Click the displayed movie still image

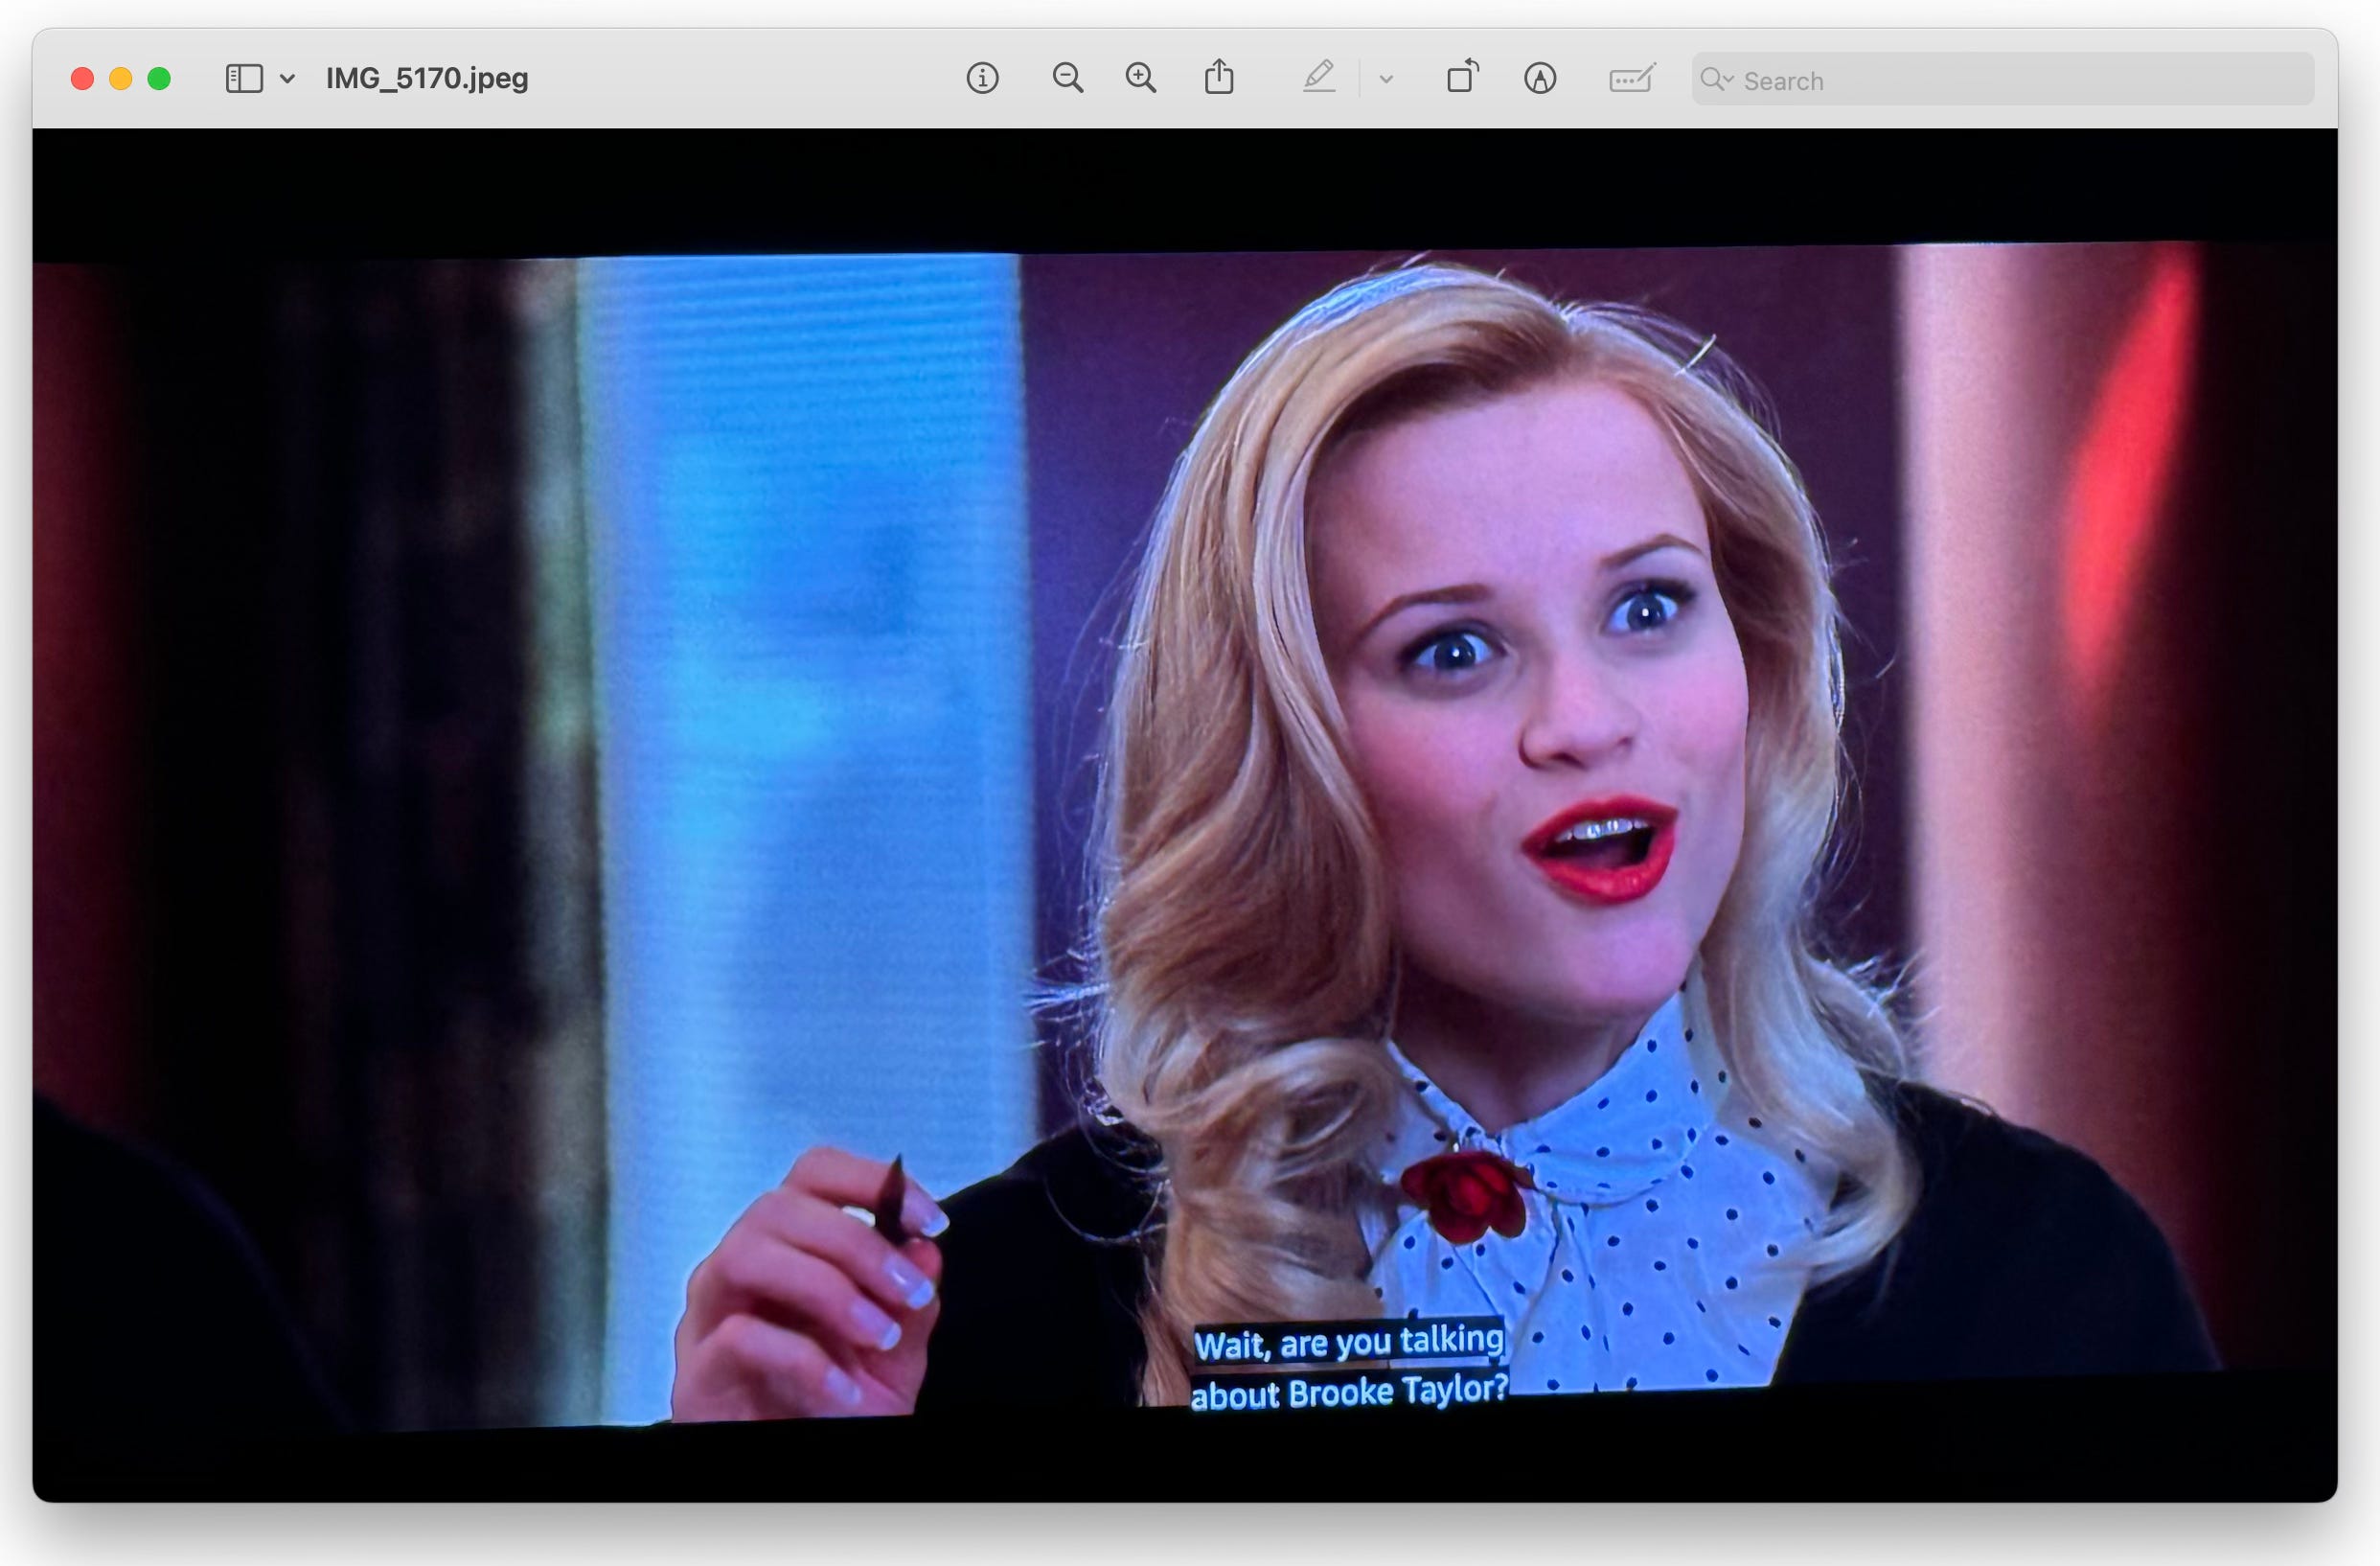[1185, 815]
